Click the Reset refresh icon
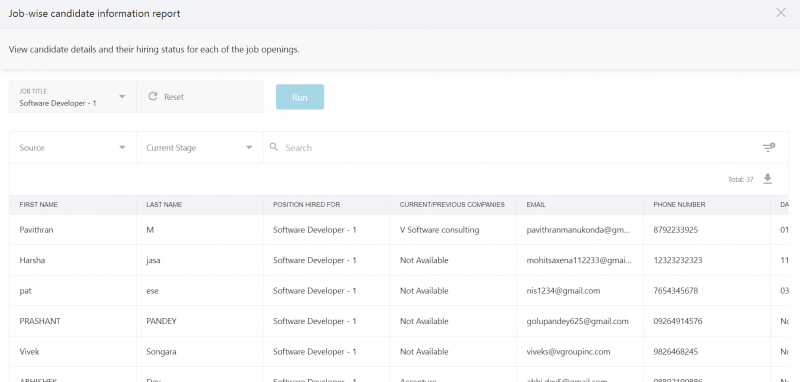This screenshot has height=382, width=800. (153, 96)
